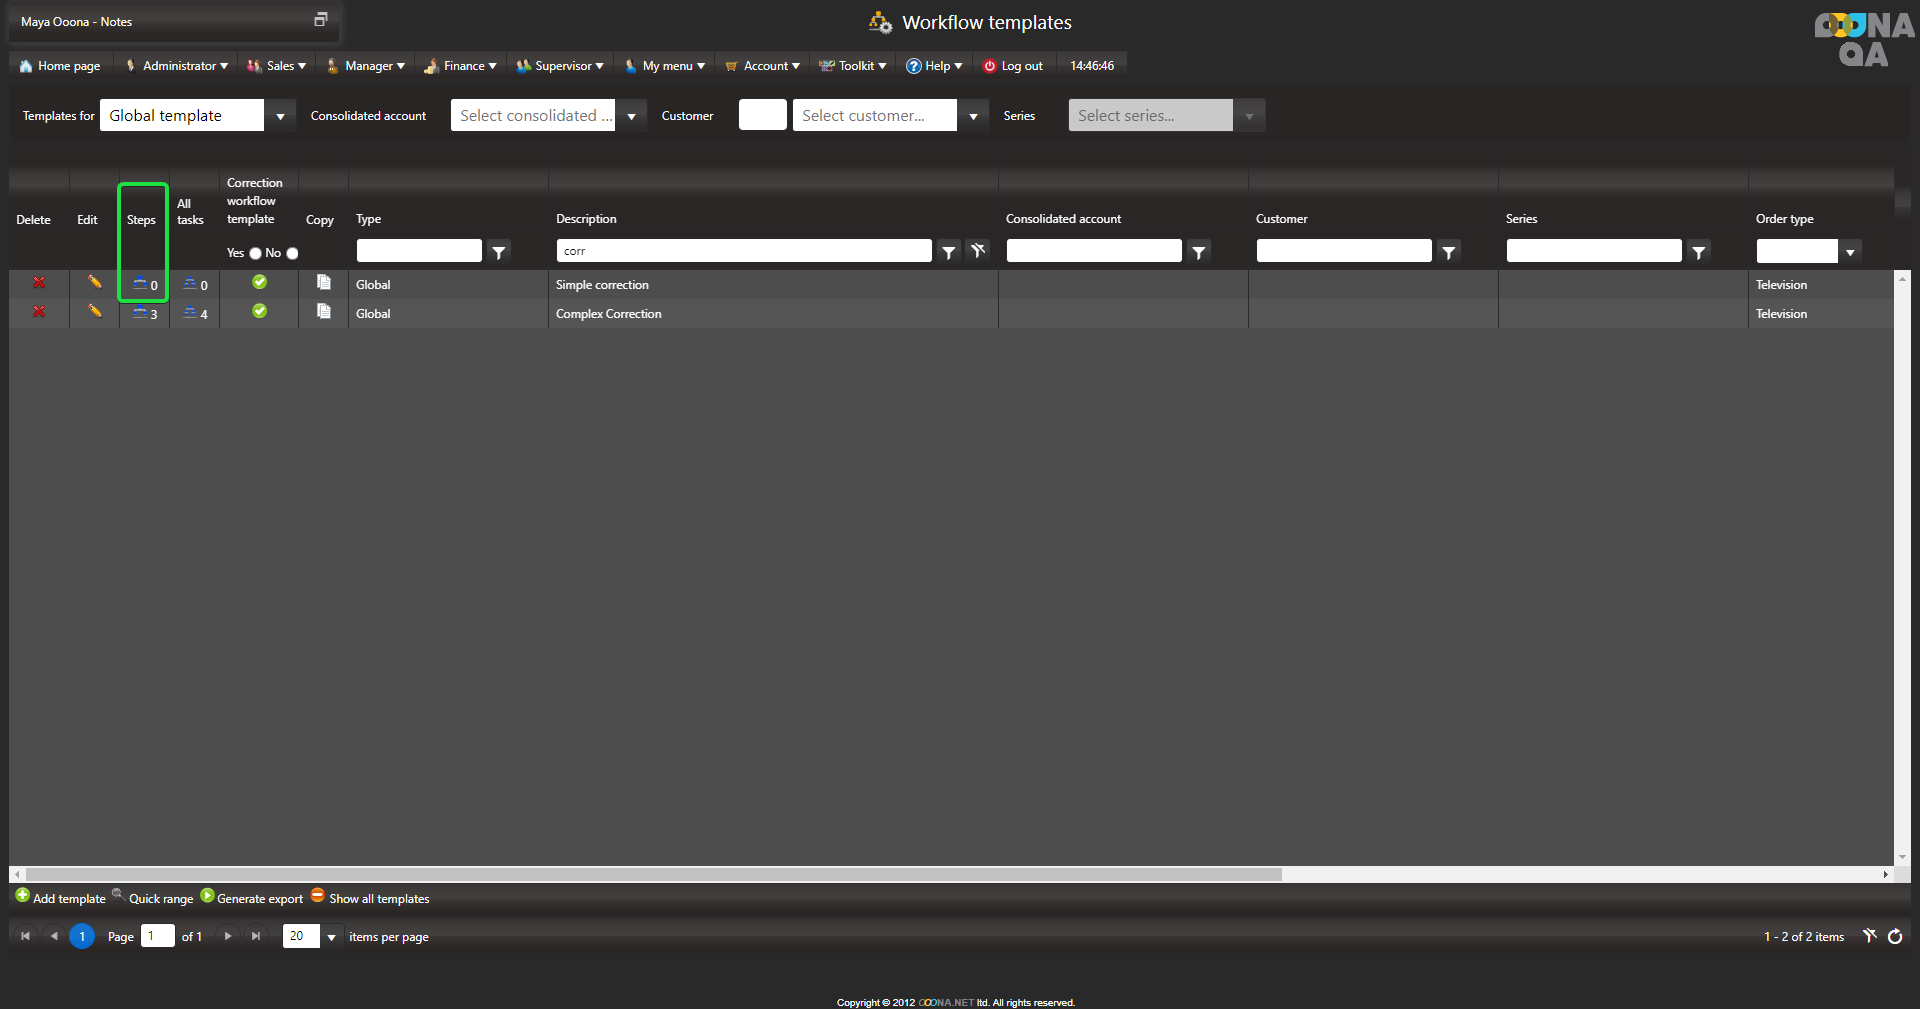Click Show all templates
The height and width of the screenshot is (1009, 1920).
coord(370,898)
